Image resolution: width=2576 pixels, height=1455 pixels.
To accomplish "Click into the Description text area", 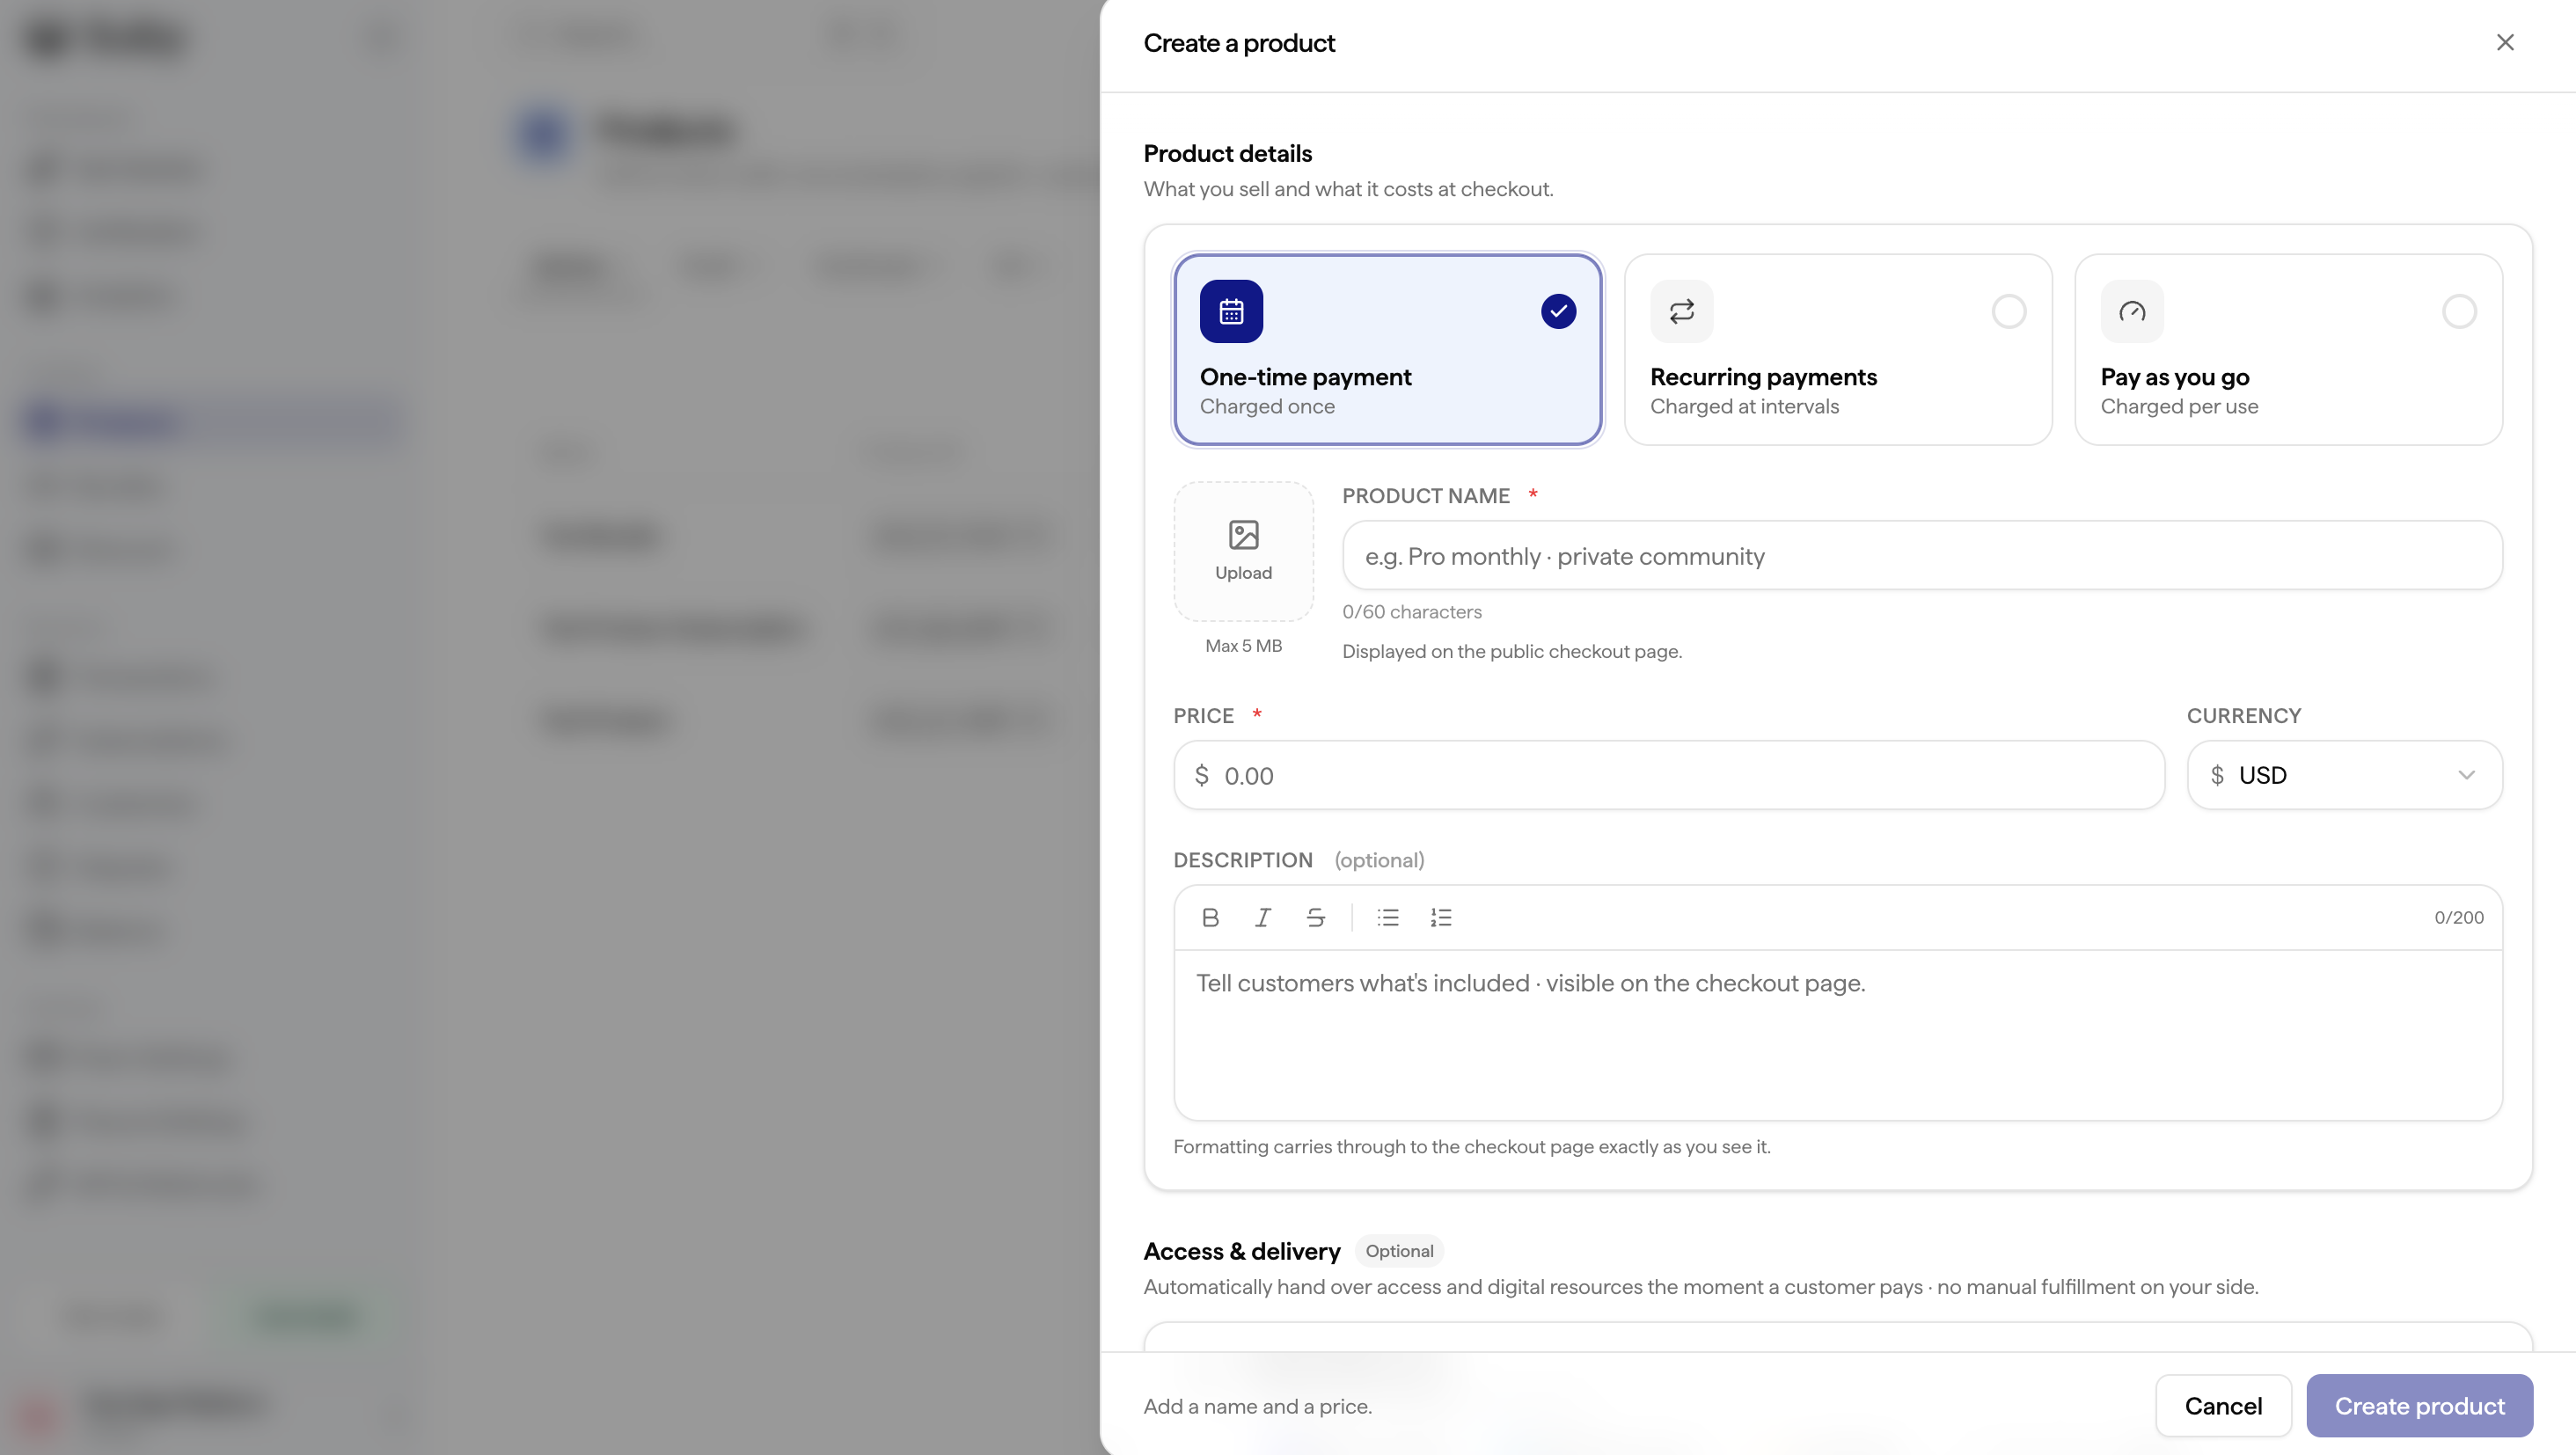I will [1838, 1034].
